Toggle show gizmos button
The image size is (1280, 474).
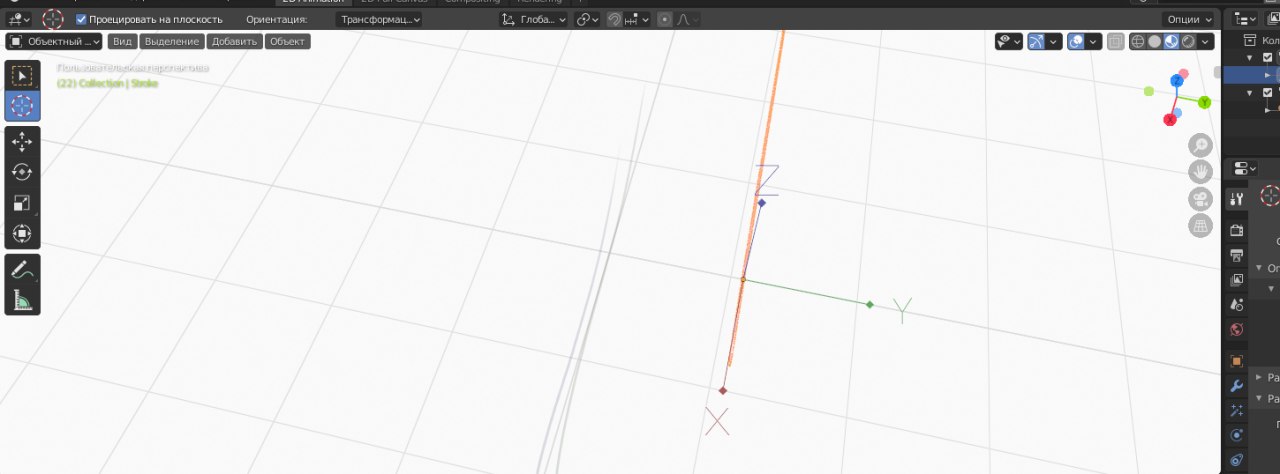click(1037, 41)
